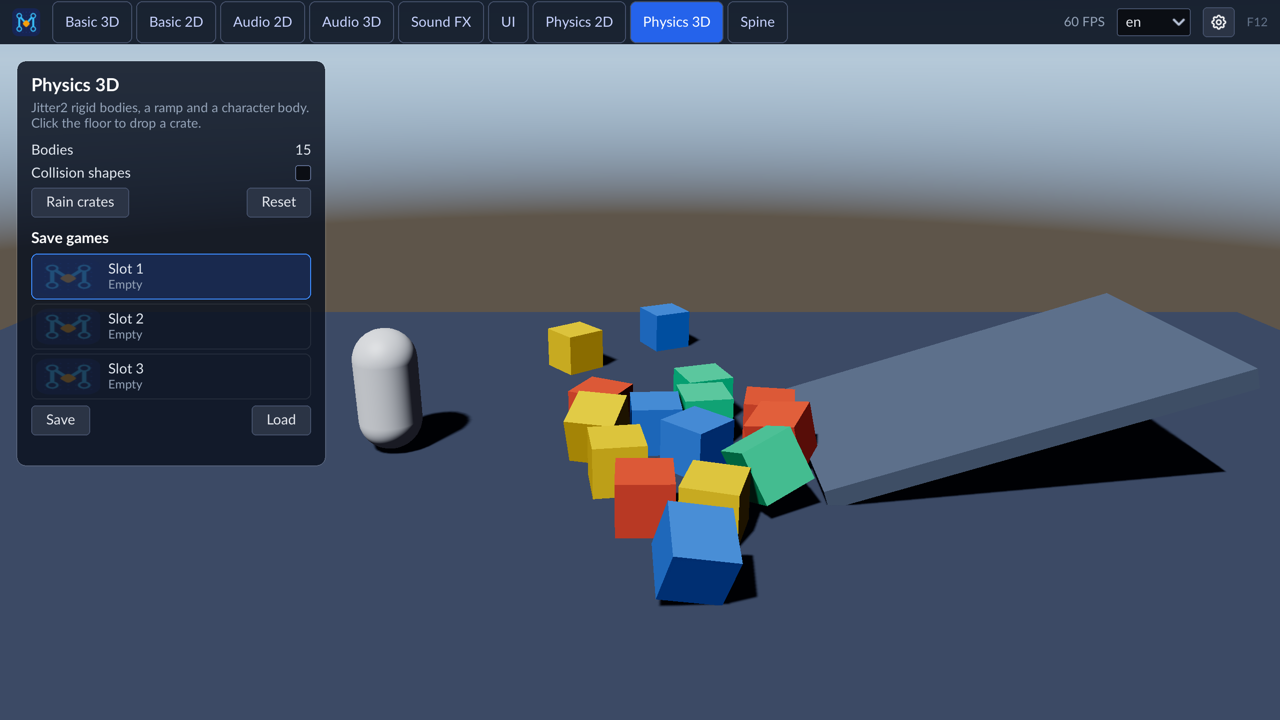Click the white capsule character body
The height and width of the screenshot is (720, 1280).
[385, 386]
